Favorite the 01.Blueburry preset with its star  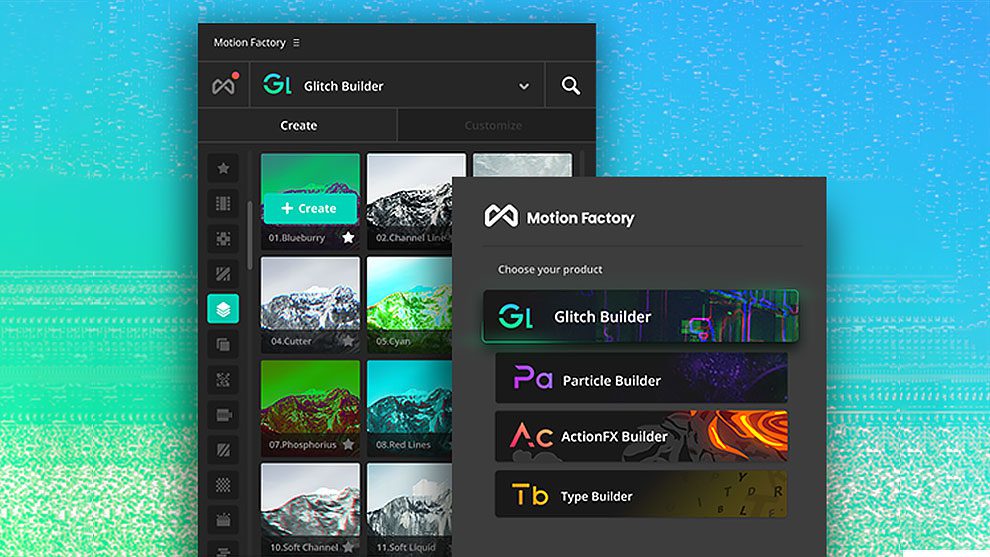click(348, 237)
